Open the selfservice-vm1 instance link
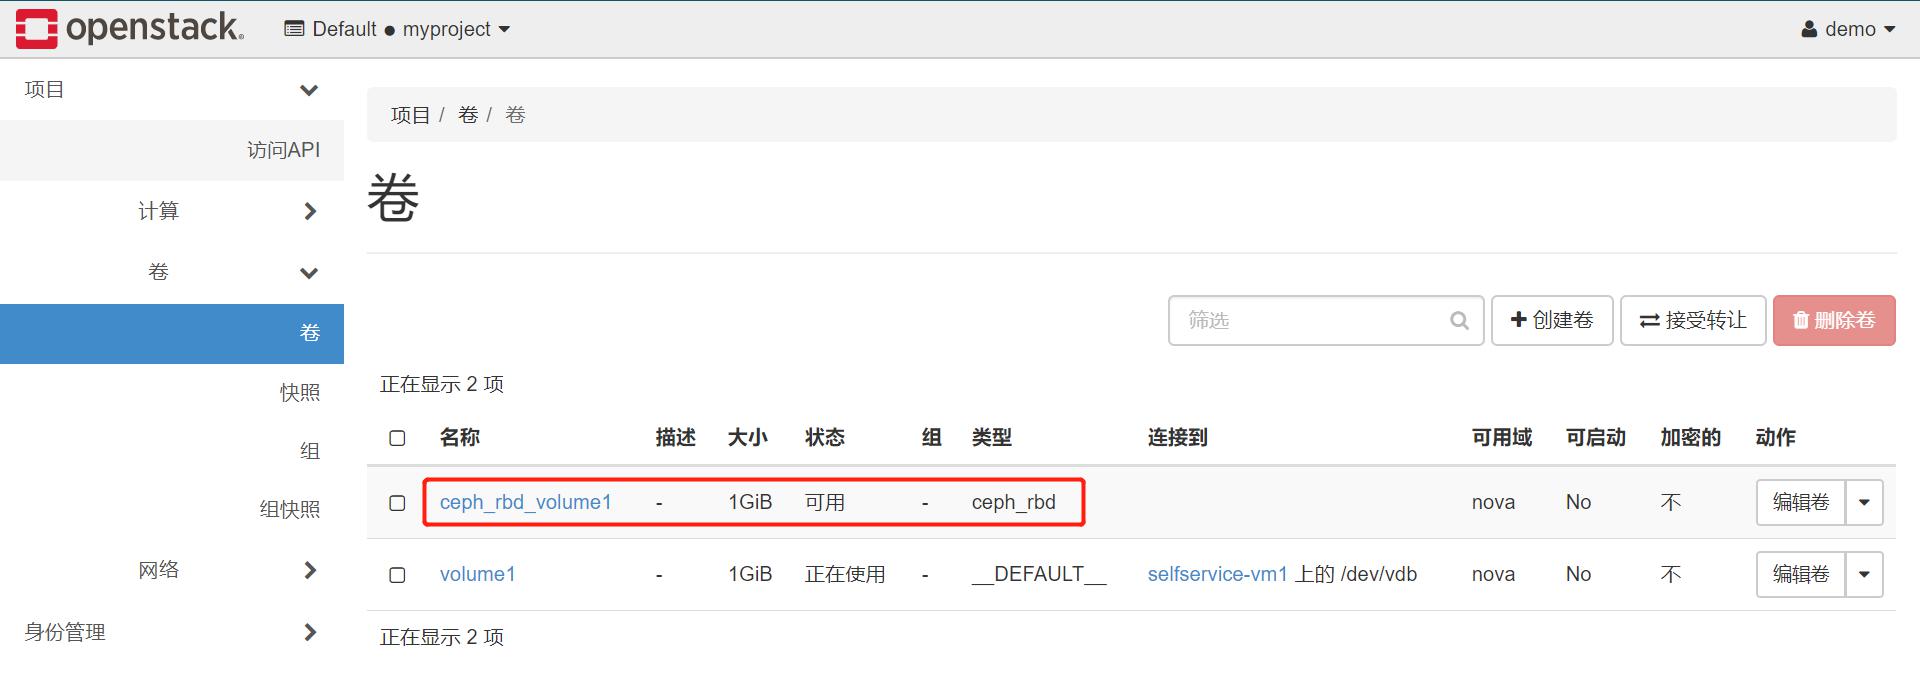 click(x=1217, y=574)
